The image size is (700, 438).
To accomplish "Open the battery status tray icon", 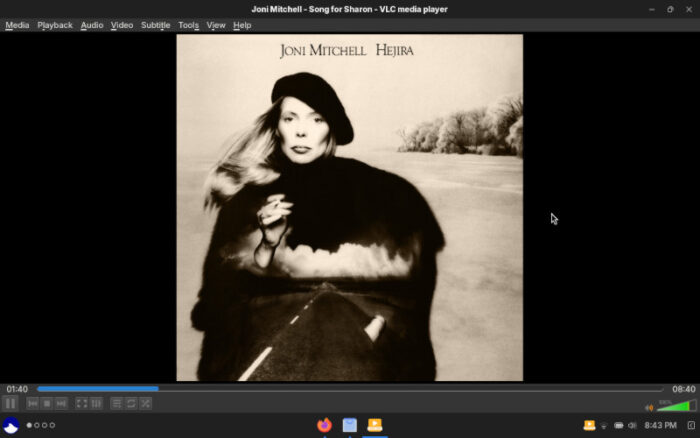I will click(618, 426).
